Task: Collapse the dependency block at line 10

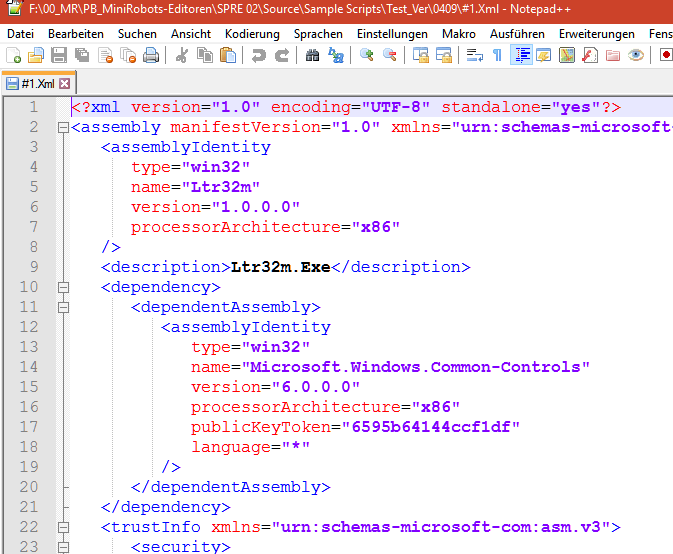Action: point(63,287)
